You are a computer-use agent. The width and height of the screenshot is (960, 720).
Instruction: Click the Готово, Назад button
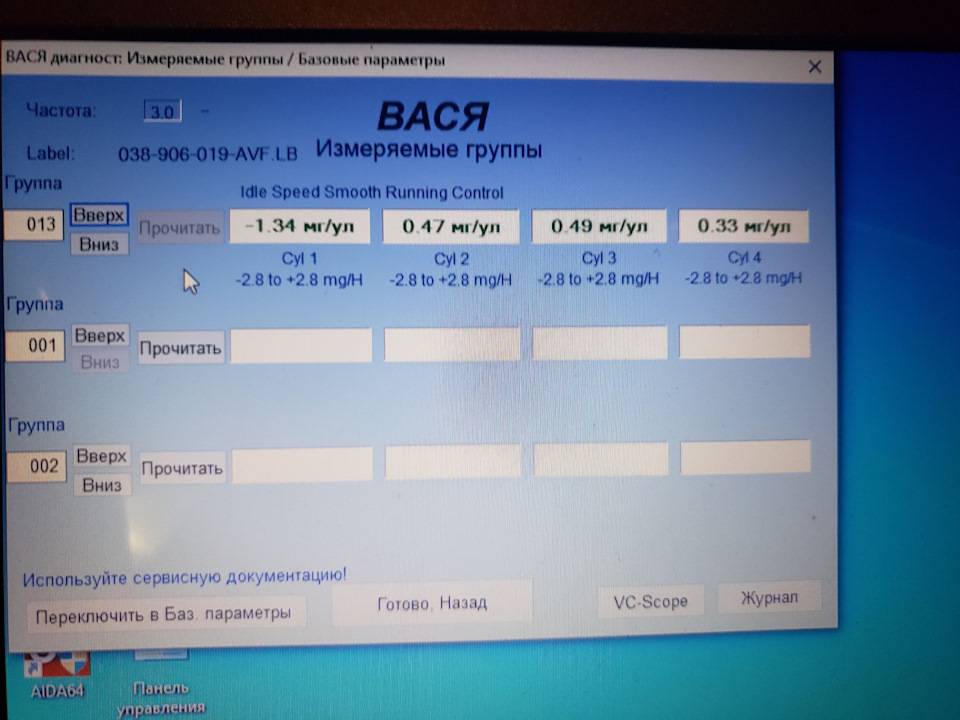(432, 603)
